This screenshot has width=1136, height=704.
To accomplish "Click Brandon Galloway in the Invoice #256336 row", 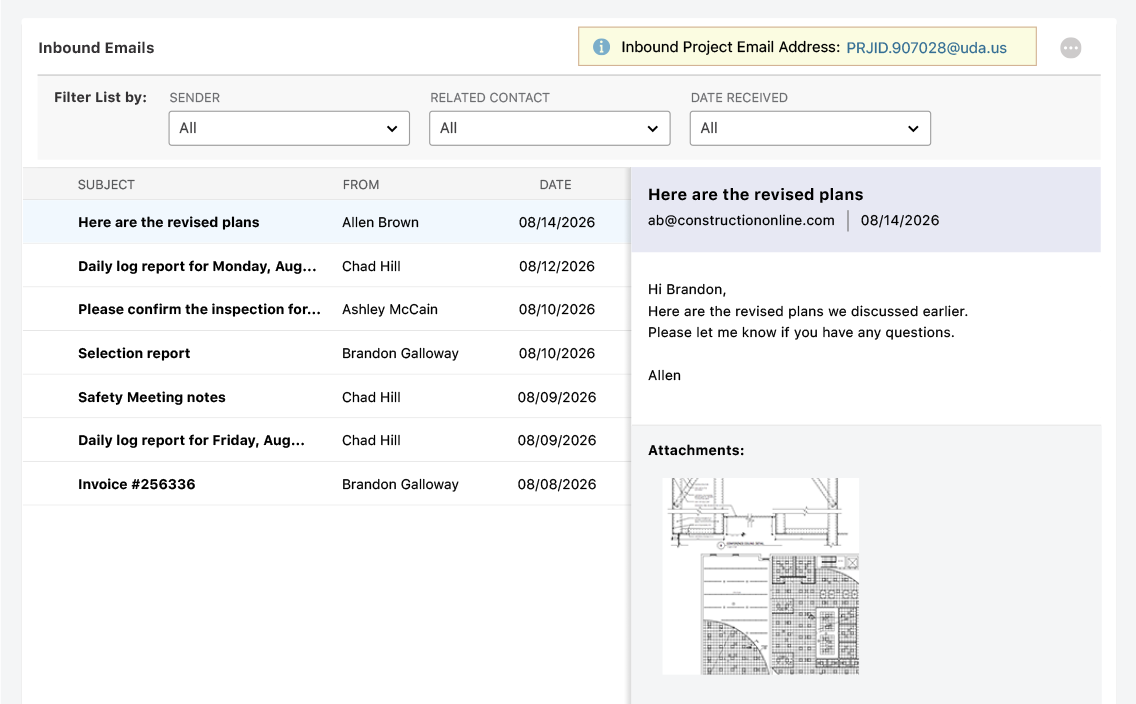I will click(400, 485).
